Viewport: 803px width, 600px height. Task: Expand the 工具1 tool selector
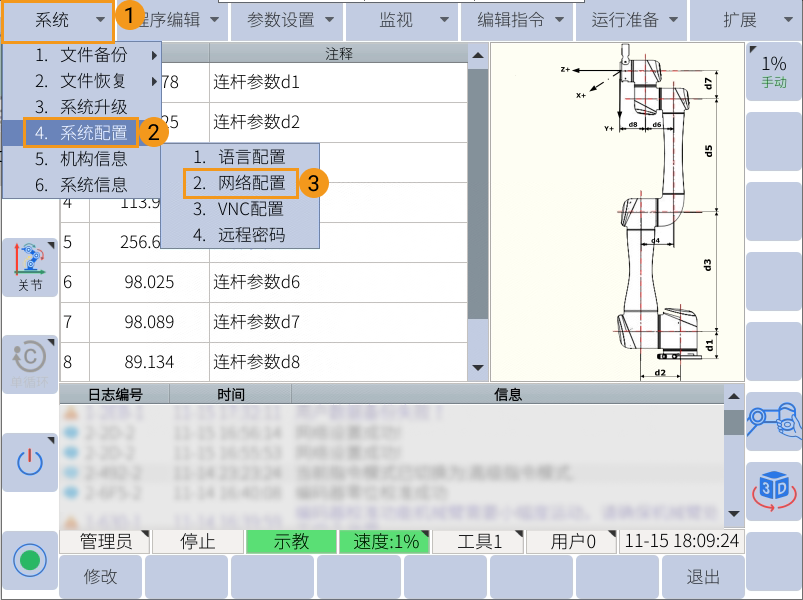[479, 542]
